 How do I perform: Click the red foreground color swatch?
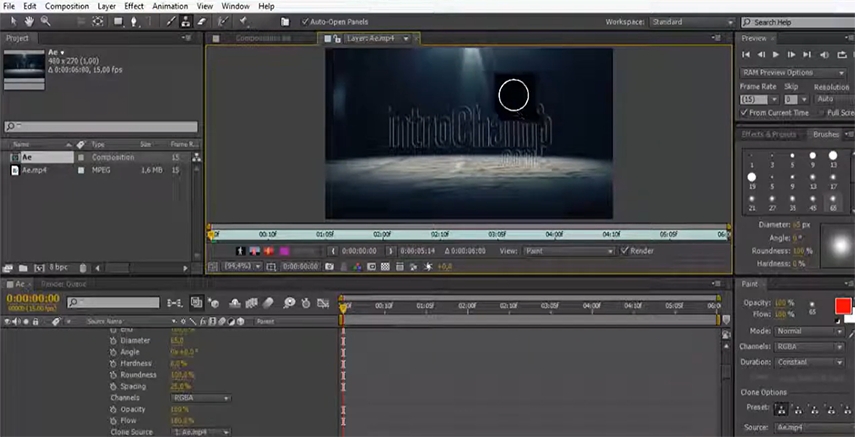tap(843, 306)
